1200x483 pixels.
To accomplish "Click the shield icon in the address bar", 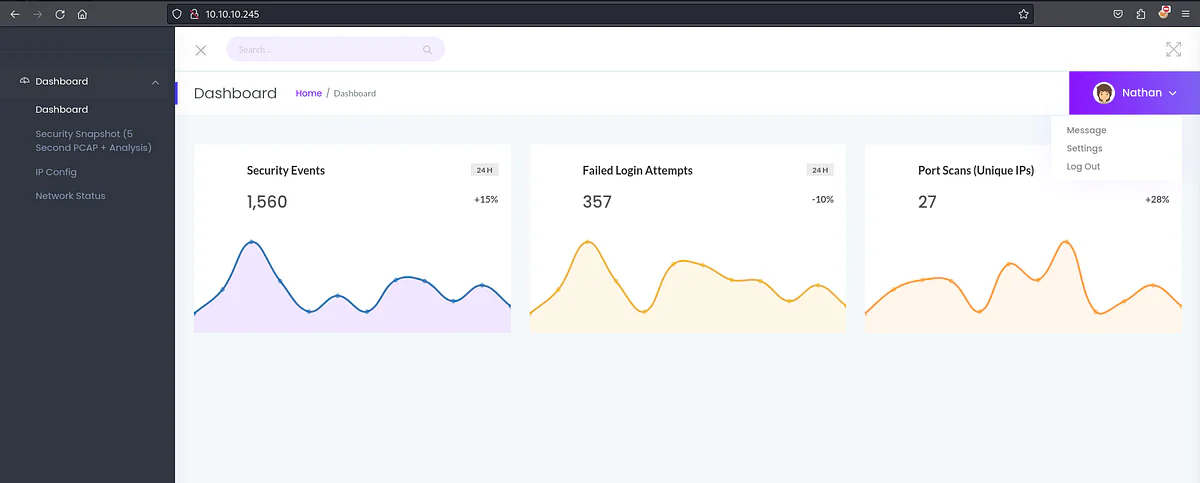I will [x=177, y=14].
